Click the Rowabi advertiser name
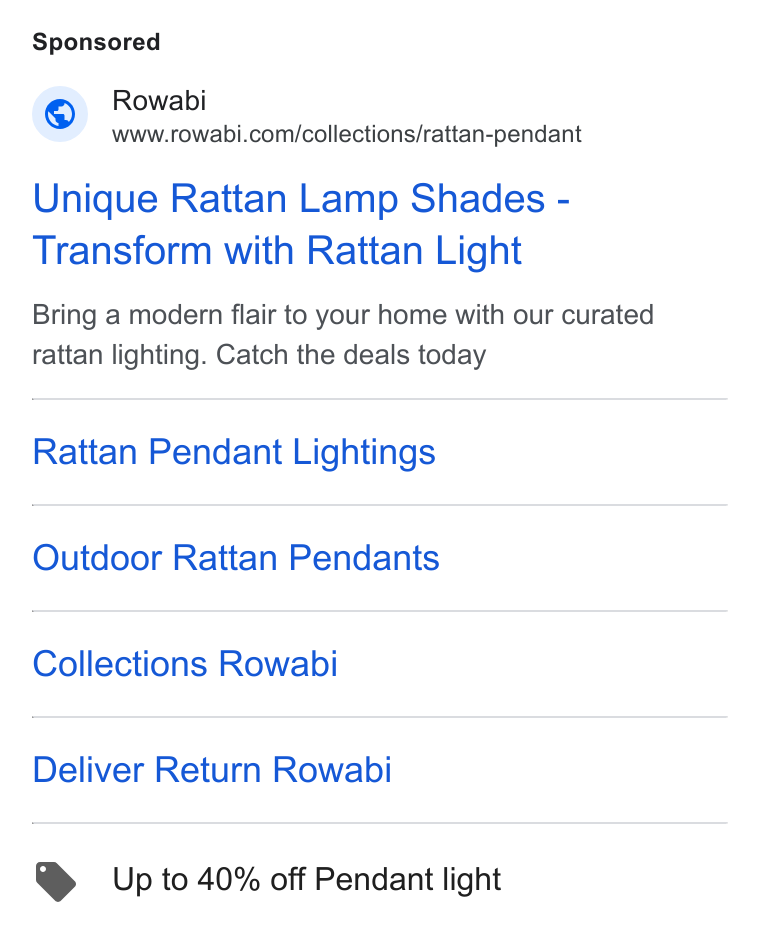The height and width of the screenshot is (940, 760). (159, 101)
